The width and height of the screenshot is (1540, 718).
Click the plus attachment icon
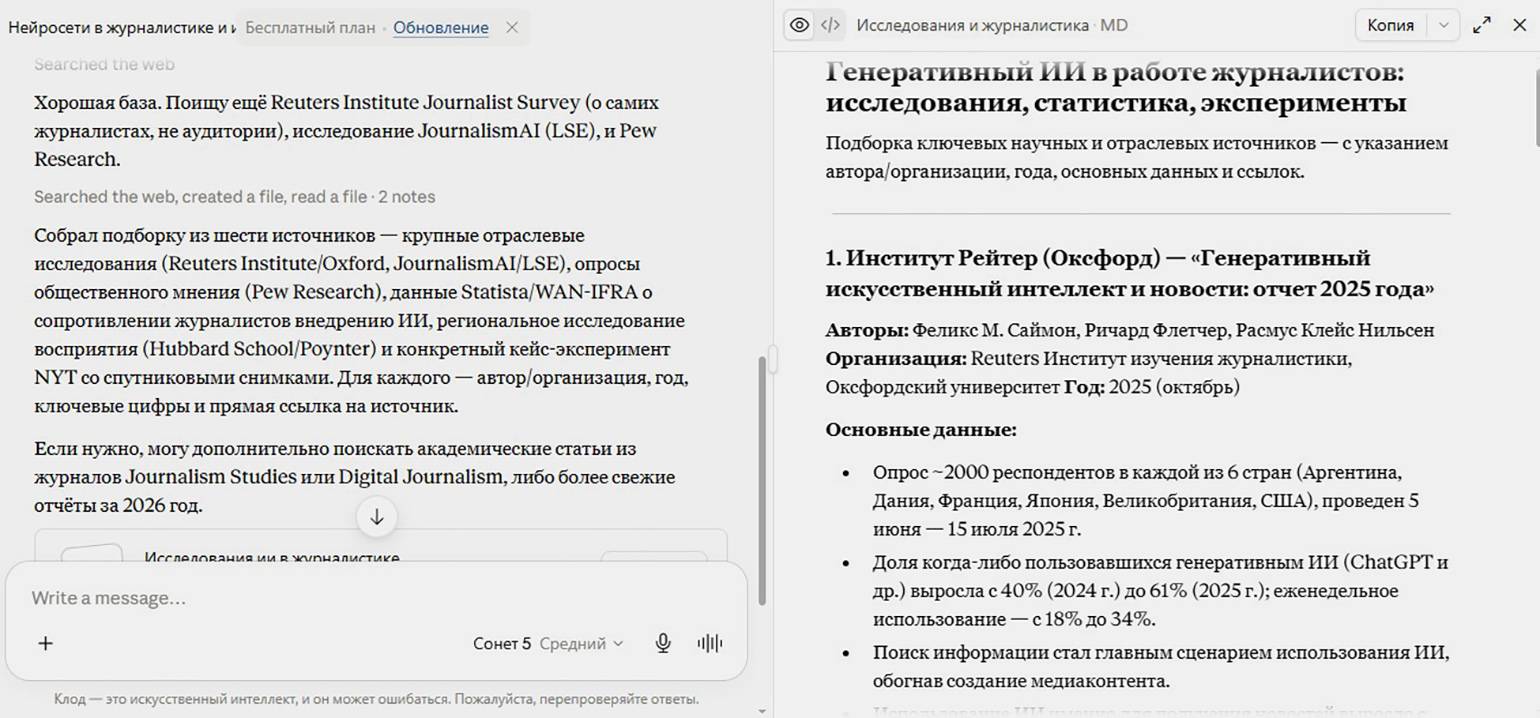pos(45,643)
